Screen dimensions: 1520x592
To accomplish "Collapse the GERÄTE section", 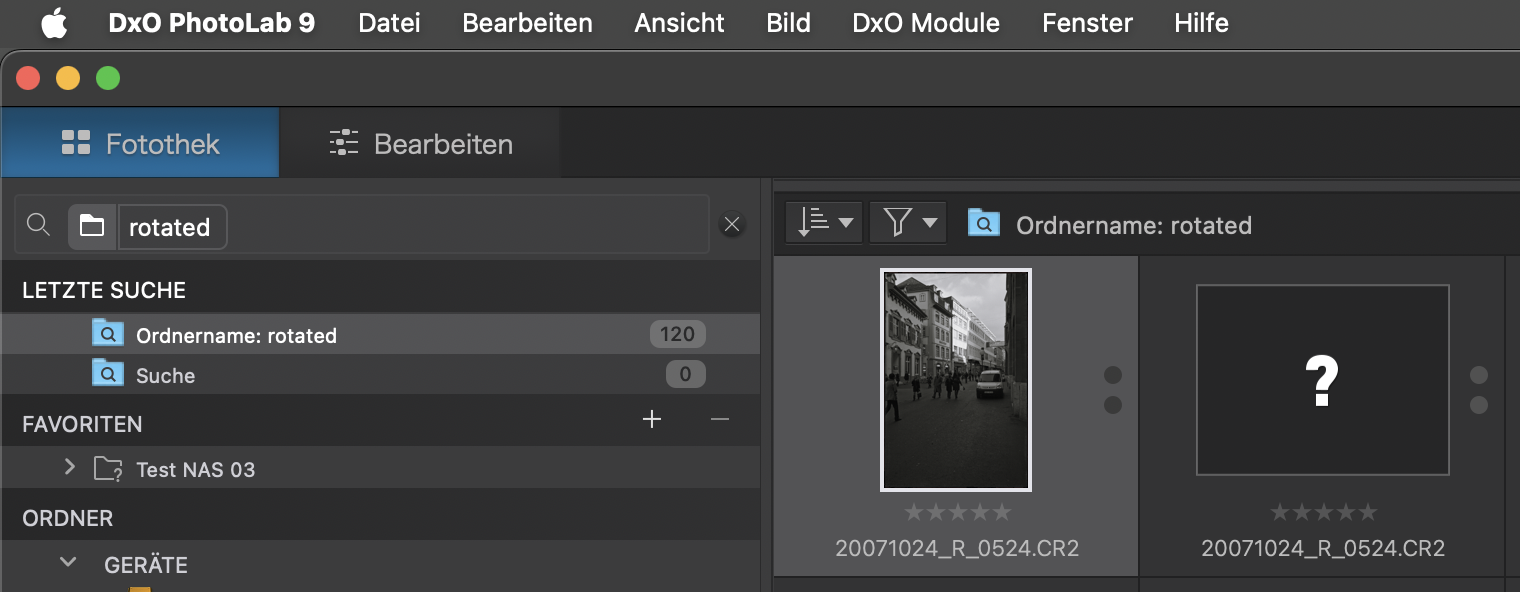I will click(x=68, y=563).
